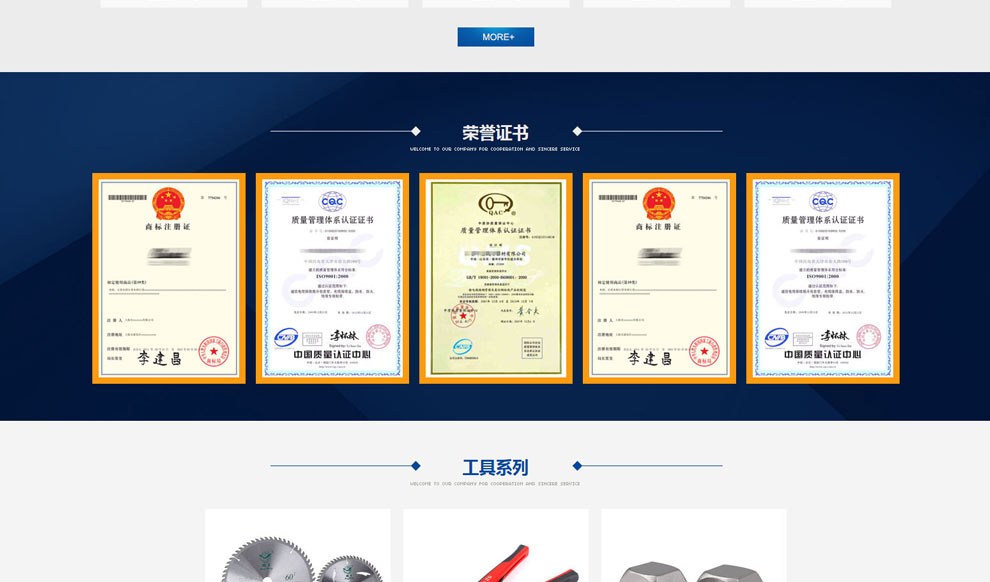
Task: View the green QAC quality certificate
Action: pos(496,278)
